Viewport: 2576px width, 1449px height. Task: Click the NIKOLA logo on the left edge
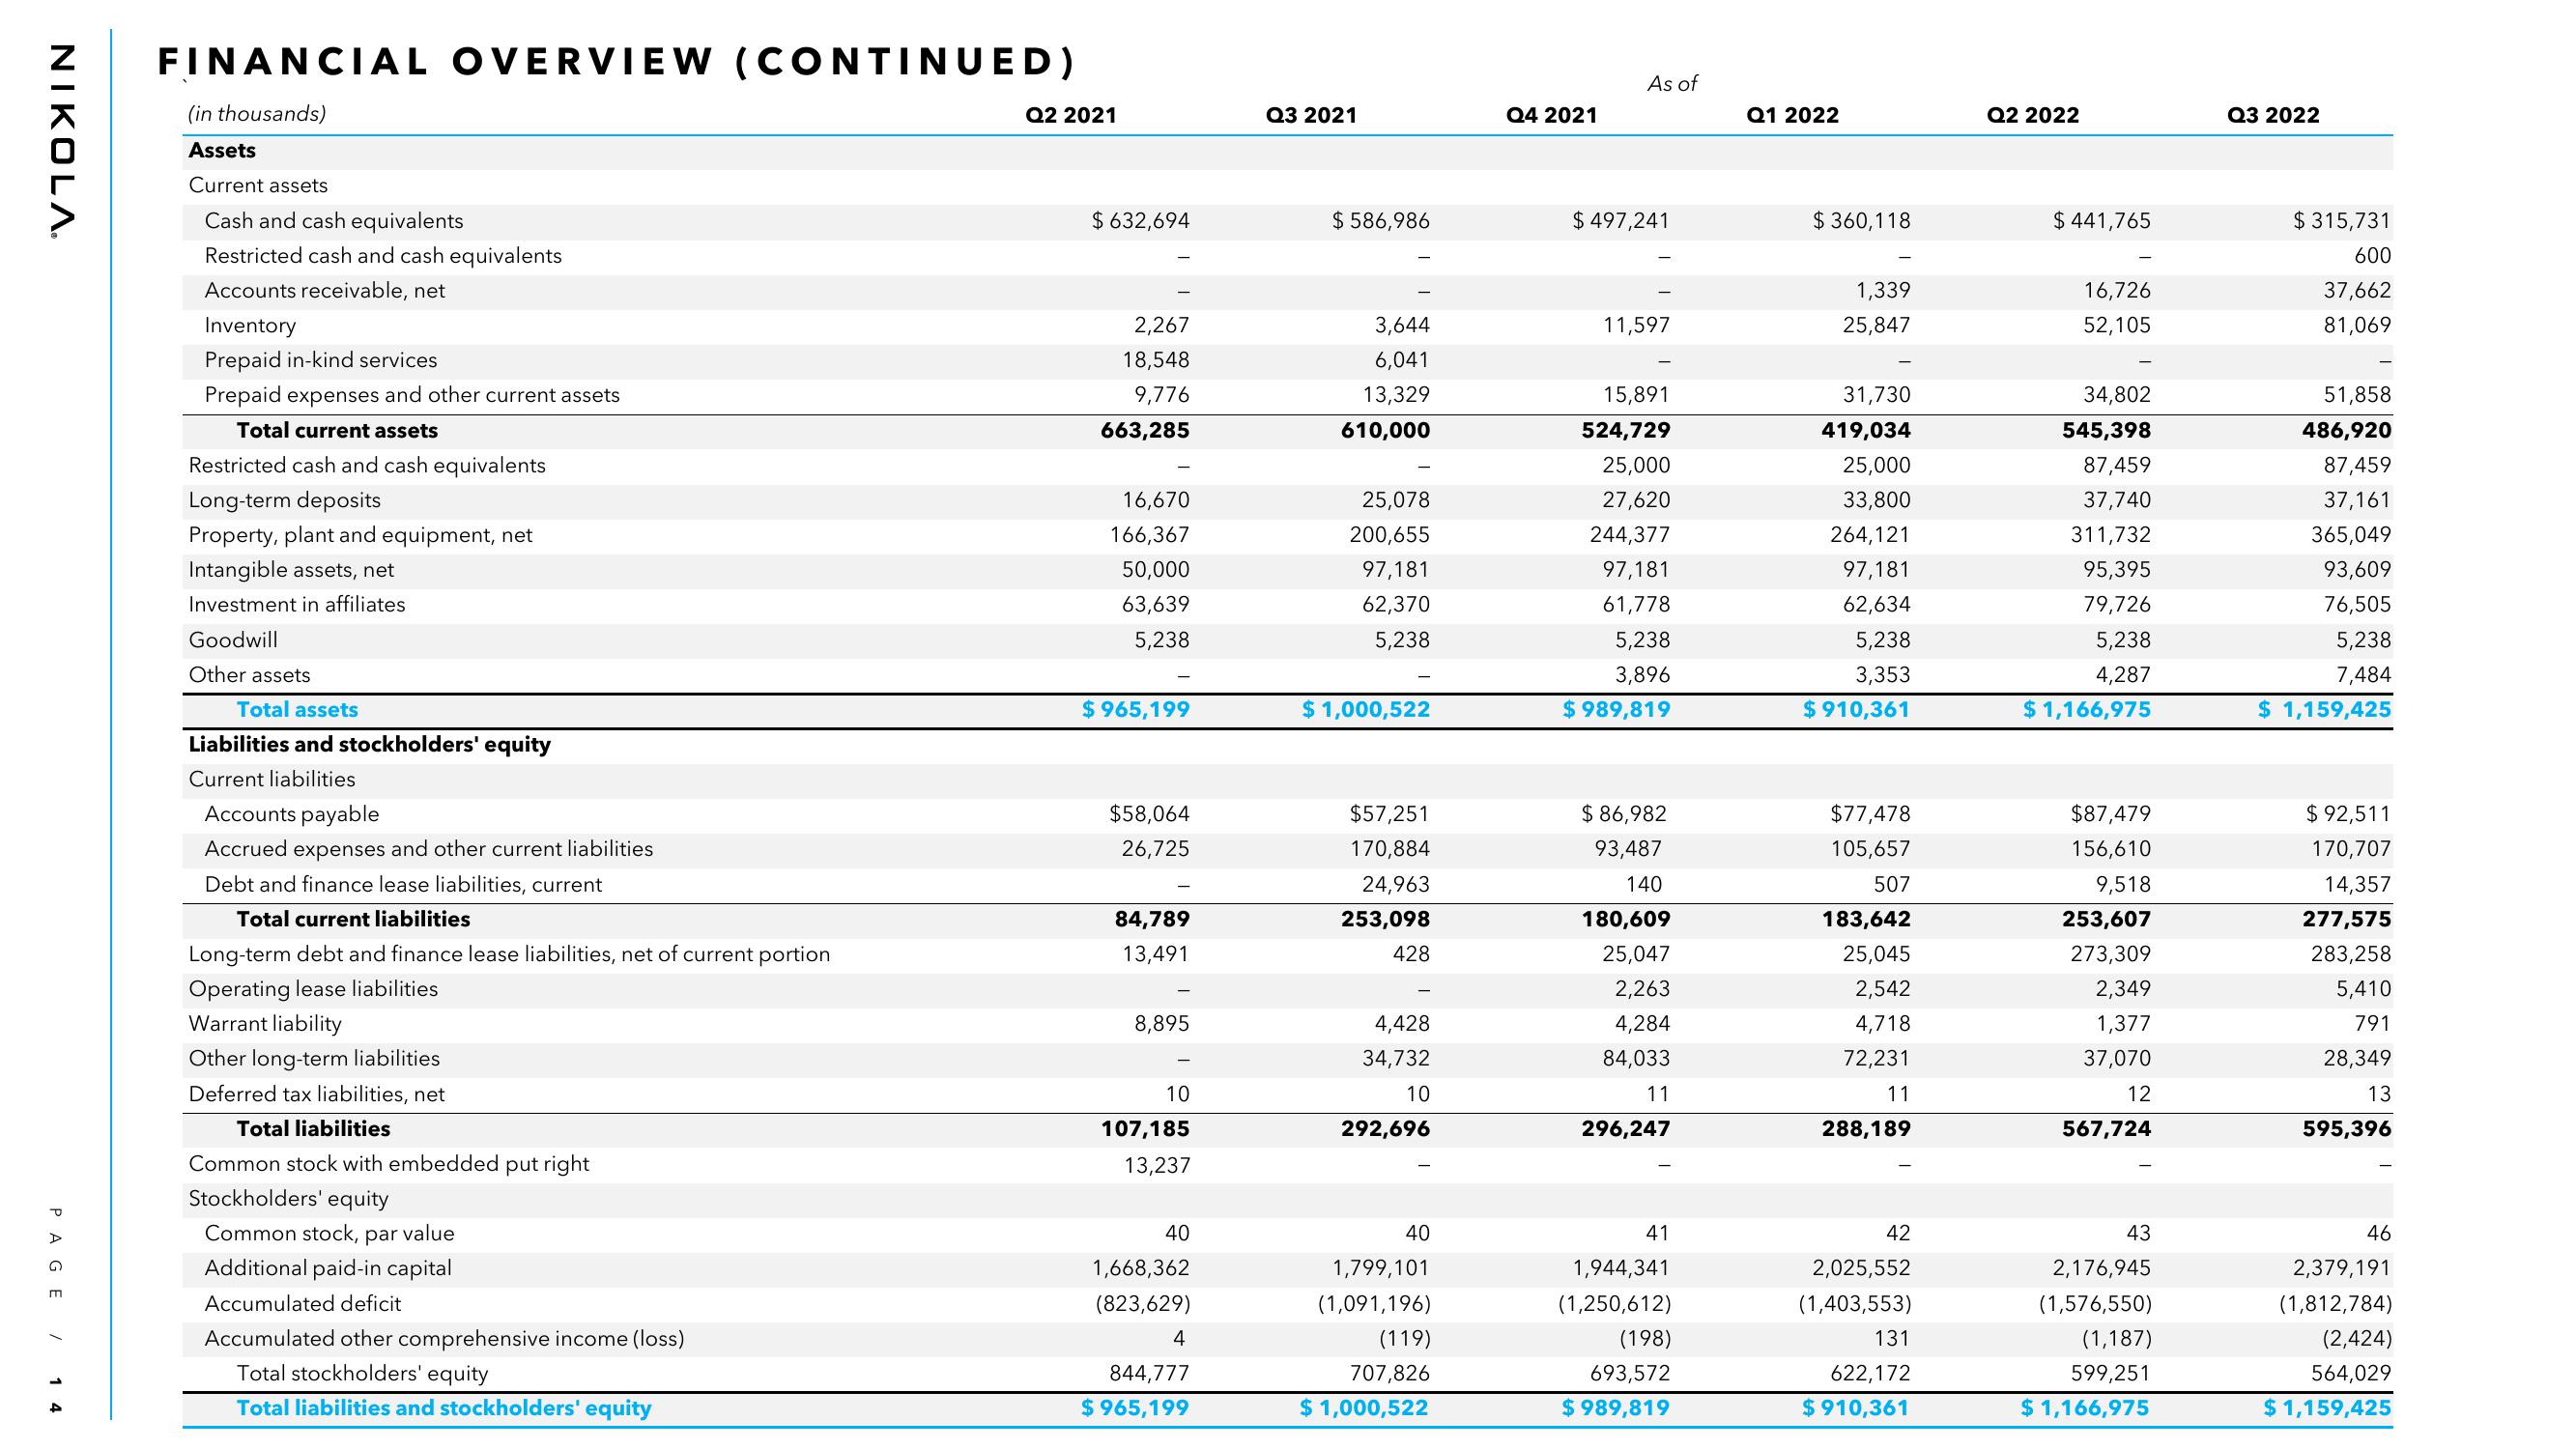tap(61, 140)
